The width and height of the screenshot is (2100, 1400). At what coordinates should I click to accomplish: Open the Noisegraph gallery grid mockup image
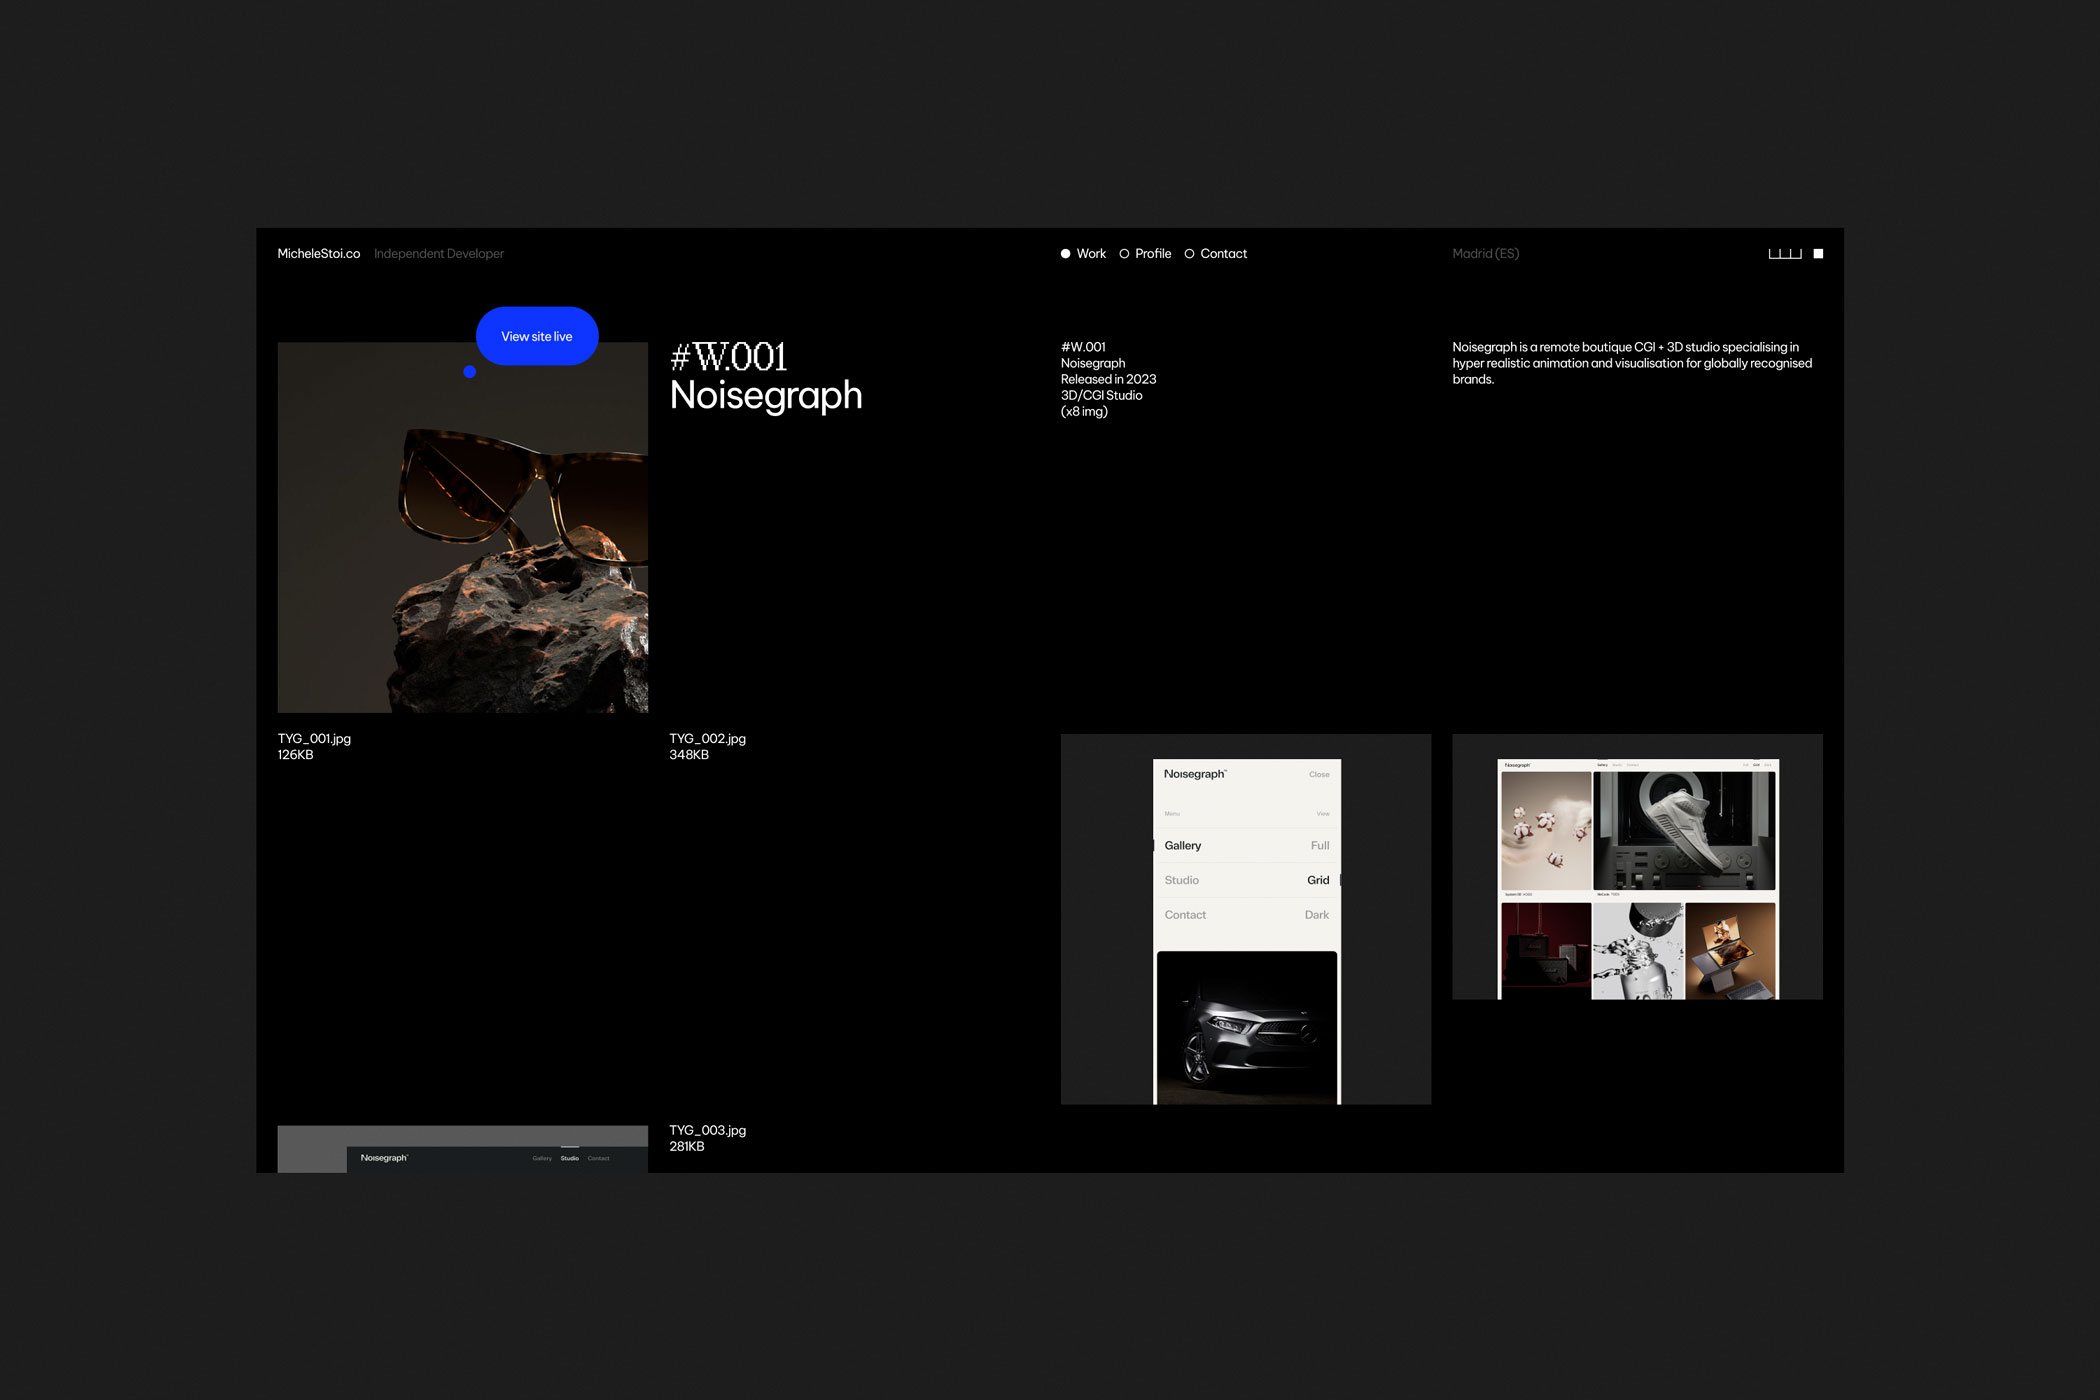pos(1637,867)
